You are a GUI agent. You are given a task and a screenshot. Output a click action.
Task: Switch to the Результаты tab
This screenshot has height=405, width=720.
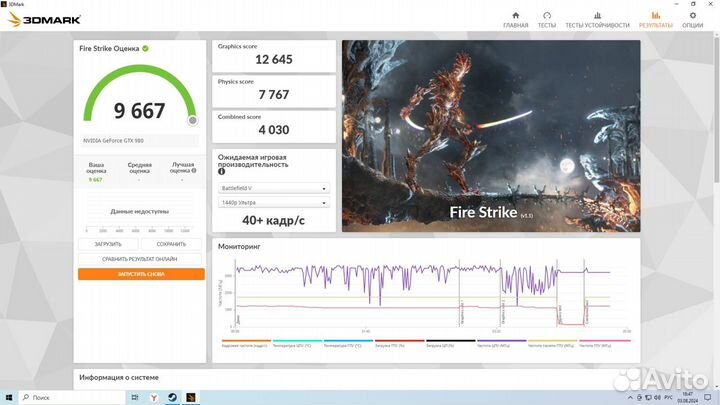point(656,19)
